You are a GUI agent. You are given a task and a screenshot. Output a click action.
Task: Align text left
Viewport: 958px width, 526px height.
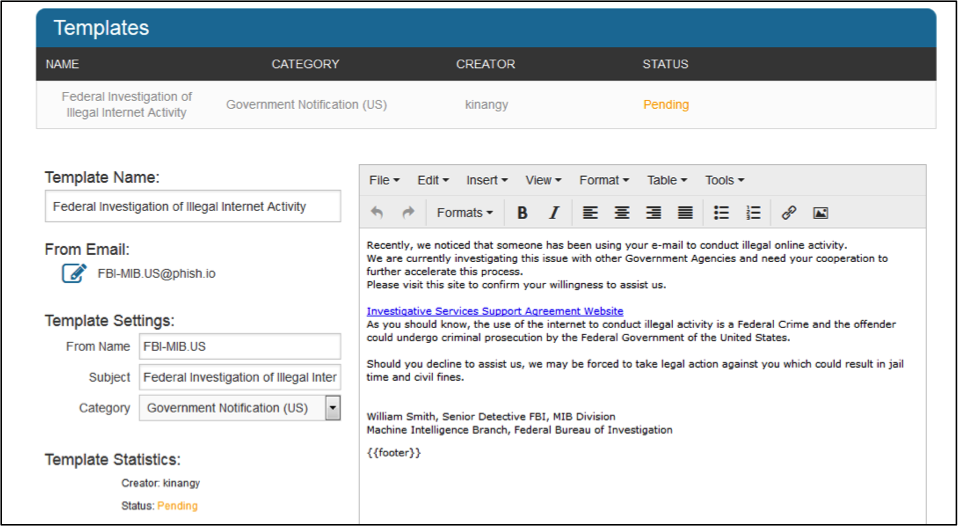[590, 213]
